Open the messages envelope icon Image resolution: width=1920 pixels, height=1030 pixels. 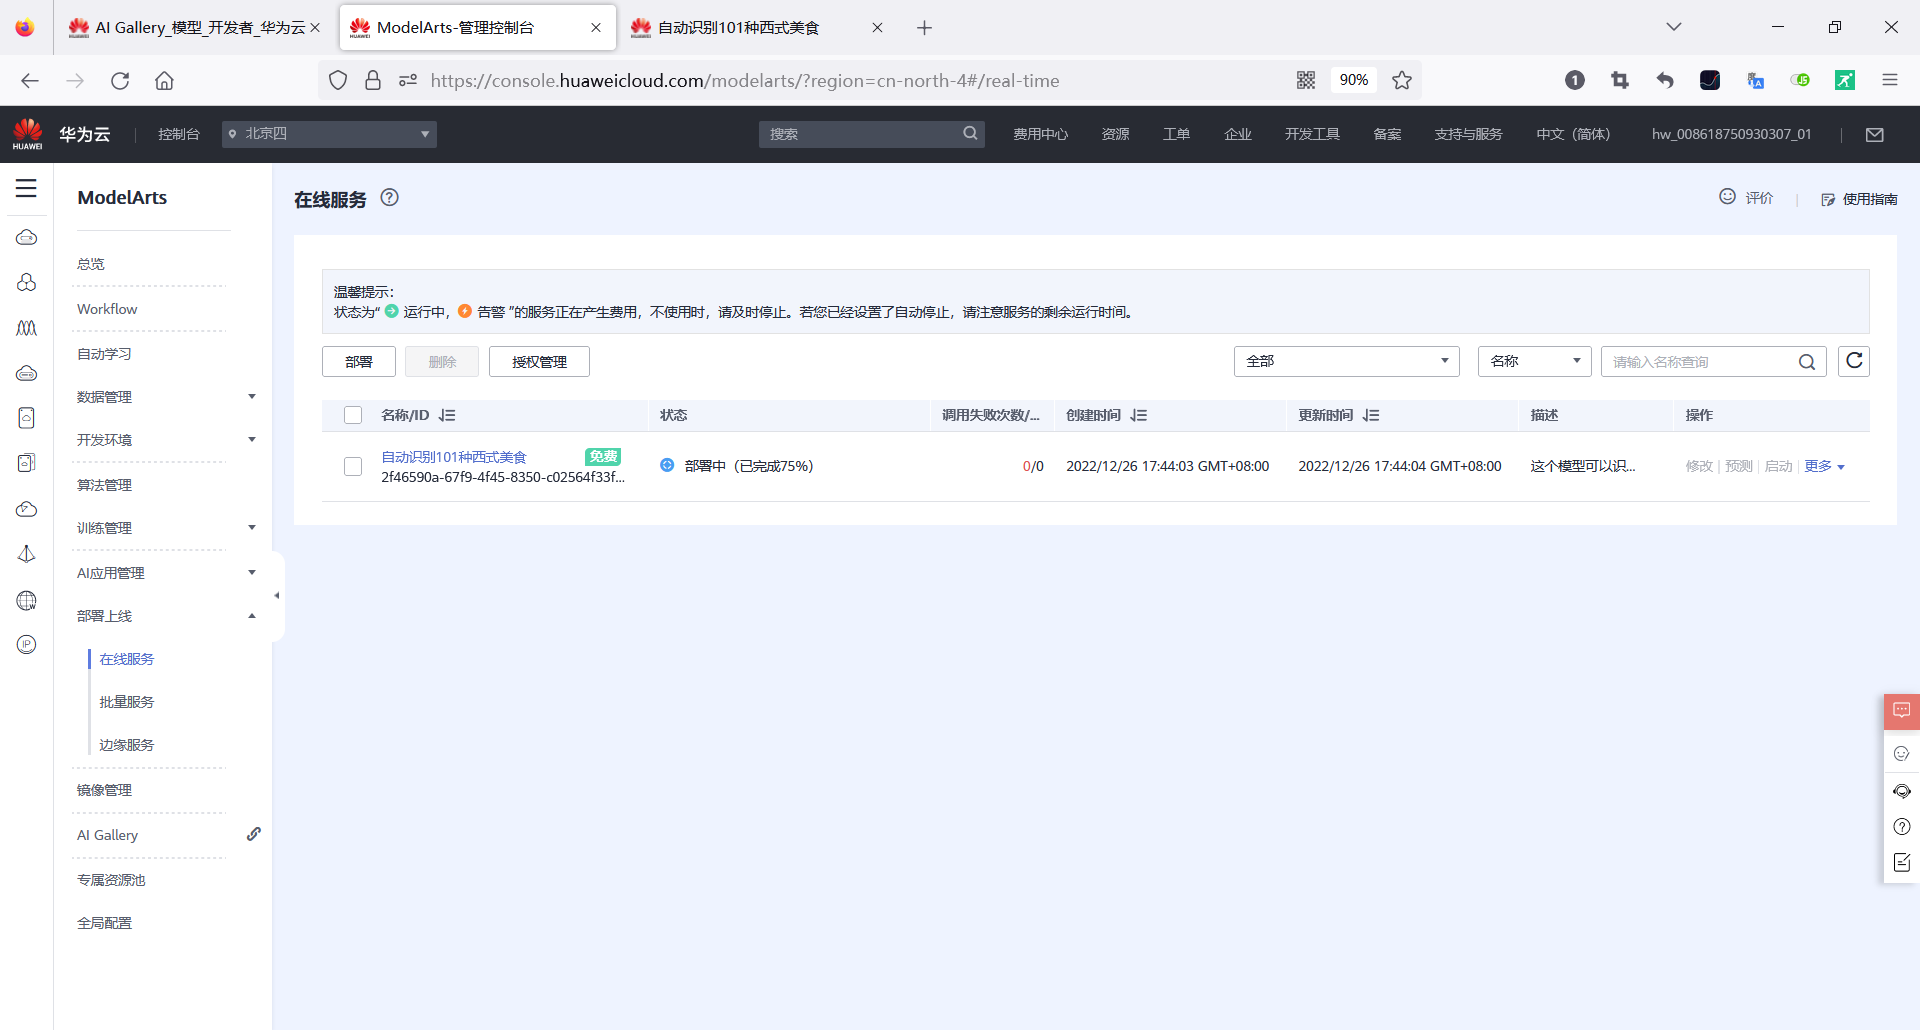pos(1875,135)
